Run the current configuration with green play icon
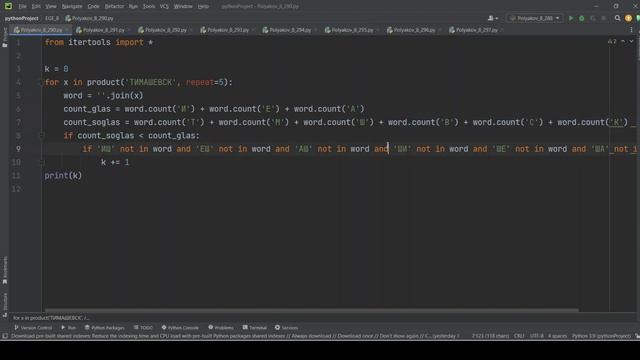The width and height of the screenshot is (640, 360). click(571, 18)
